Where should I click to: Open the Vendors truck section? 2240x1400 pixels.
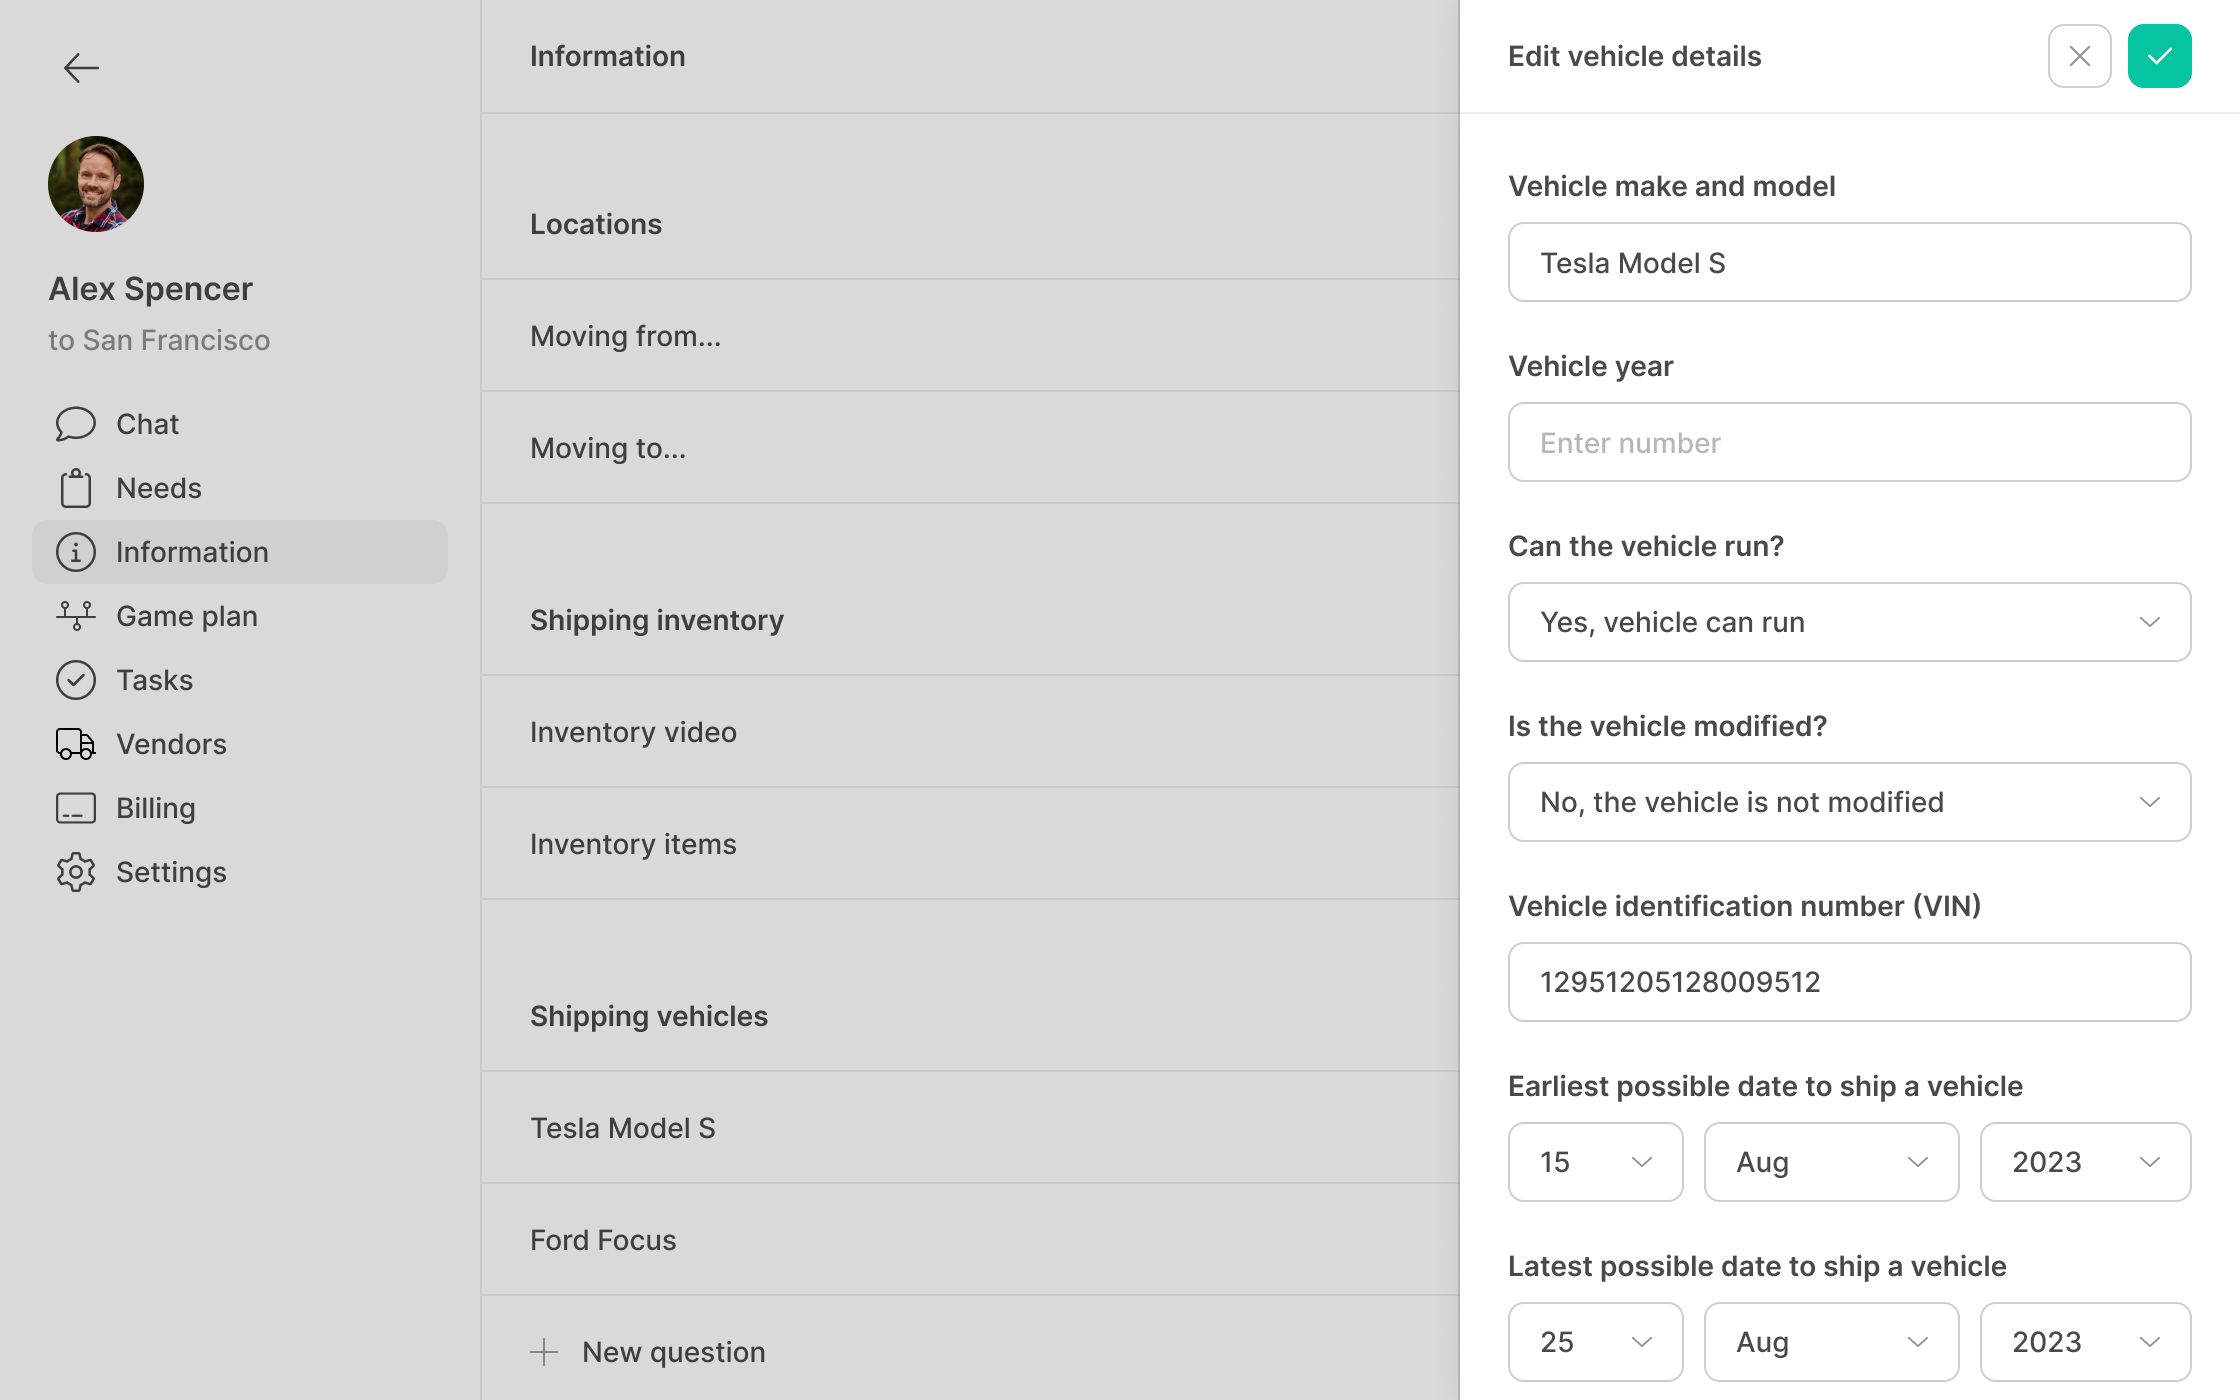(171, 744)
